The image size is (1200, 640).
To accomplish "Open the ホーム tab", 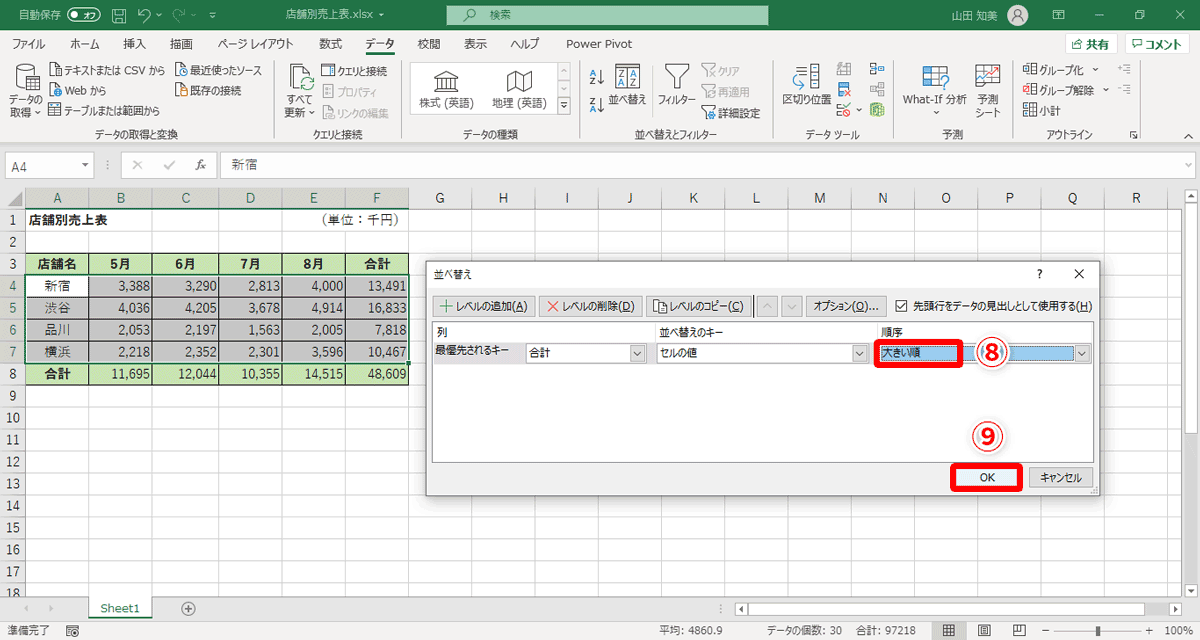I will coord(85,44).
